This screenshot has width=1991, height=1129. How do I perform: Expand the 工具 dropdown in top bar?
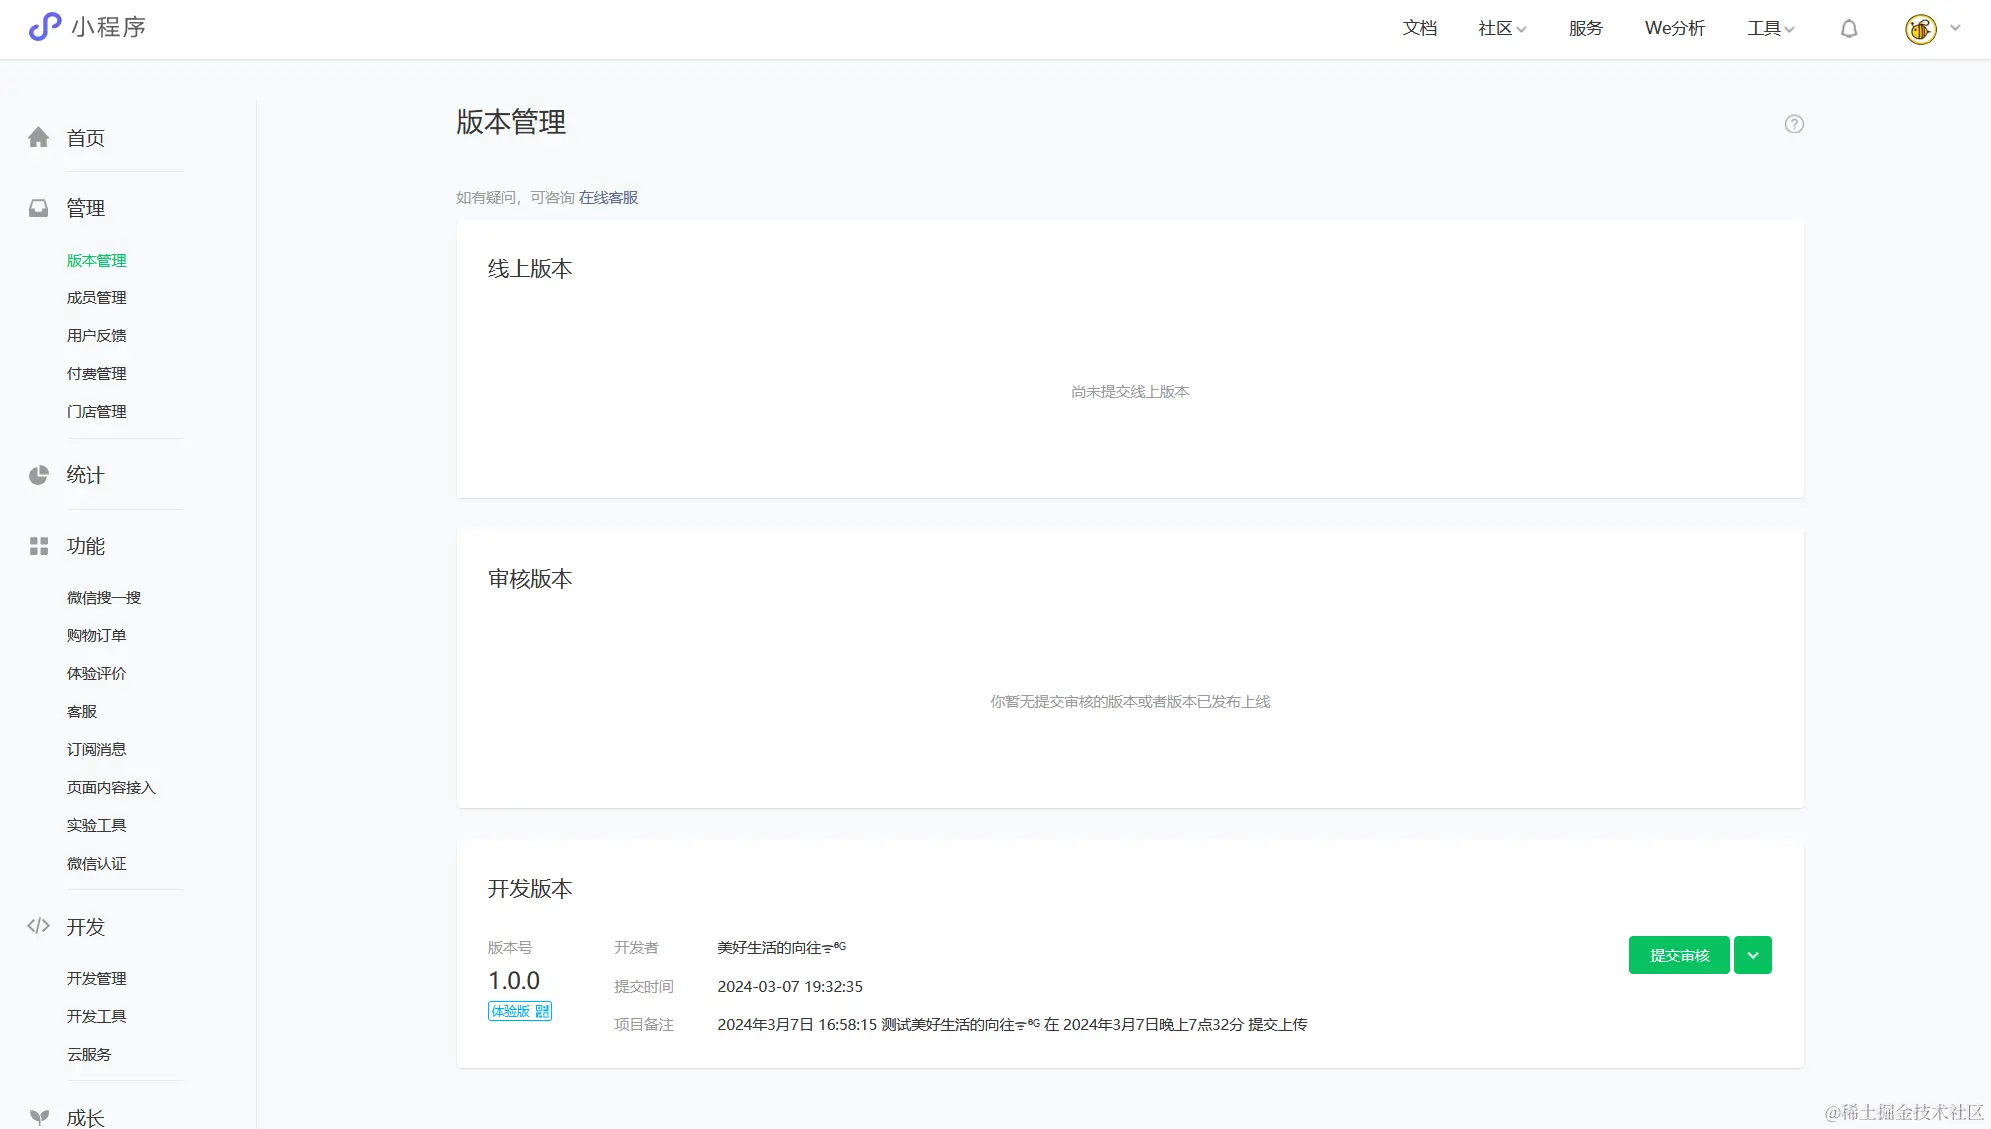tap(1768, 28)
